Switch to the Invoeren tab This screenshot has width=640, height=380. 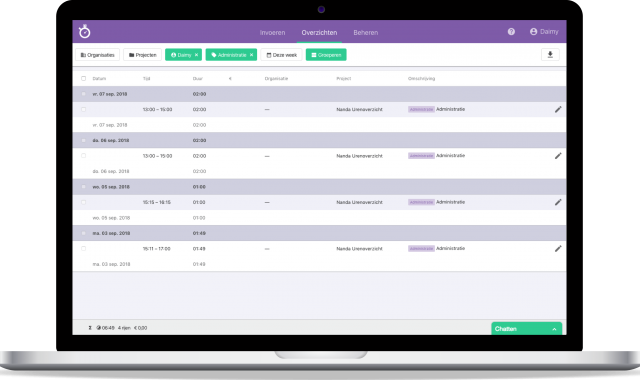click(x=272, y=32)
